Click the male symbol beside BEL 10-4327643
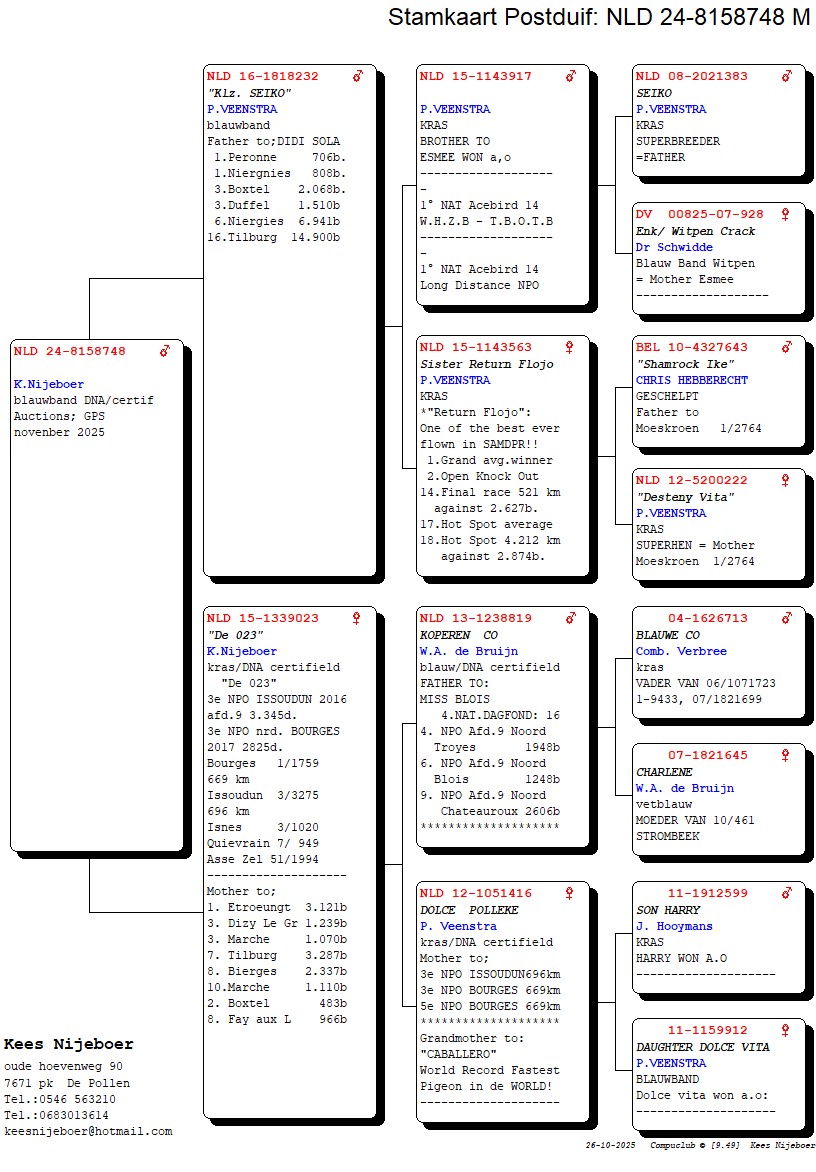This screenshot has height=1172, width=816. (x=787, y=348)
